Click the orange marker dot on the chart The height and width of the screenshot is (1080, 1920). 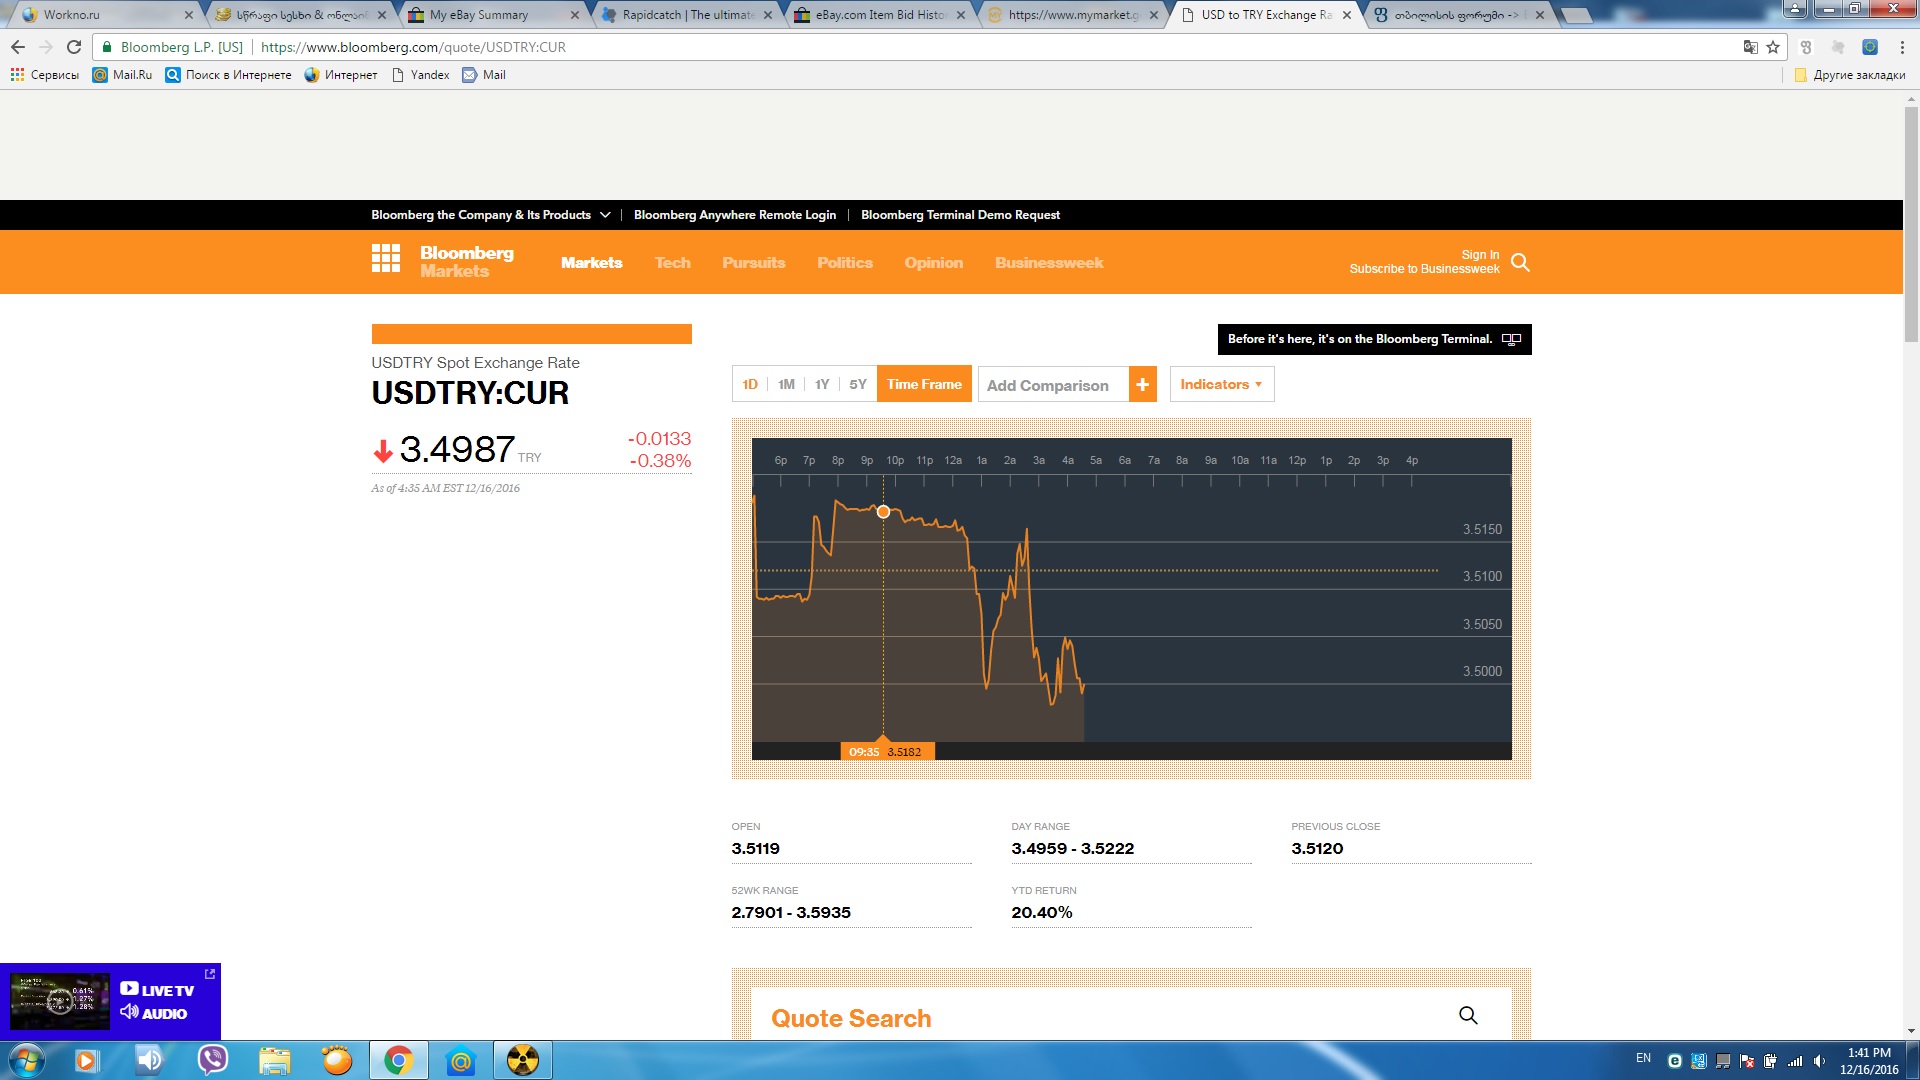883,512
